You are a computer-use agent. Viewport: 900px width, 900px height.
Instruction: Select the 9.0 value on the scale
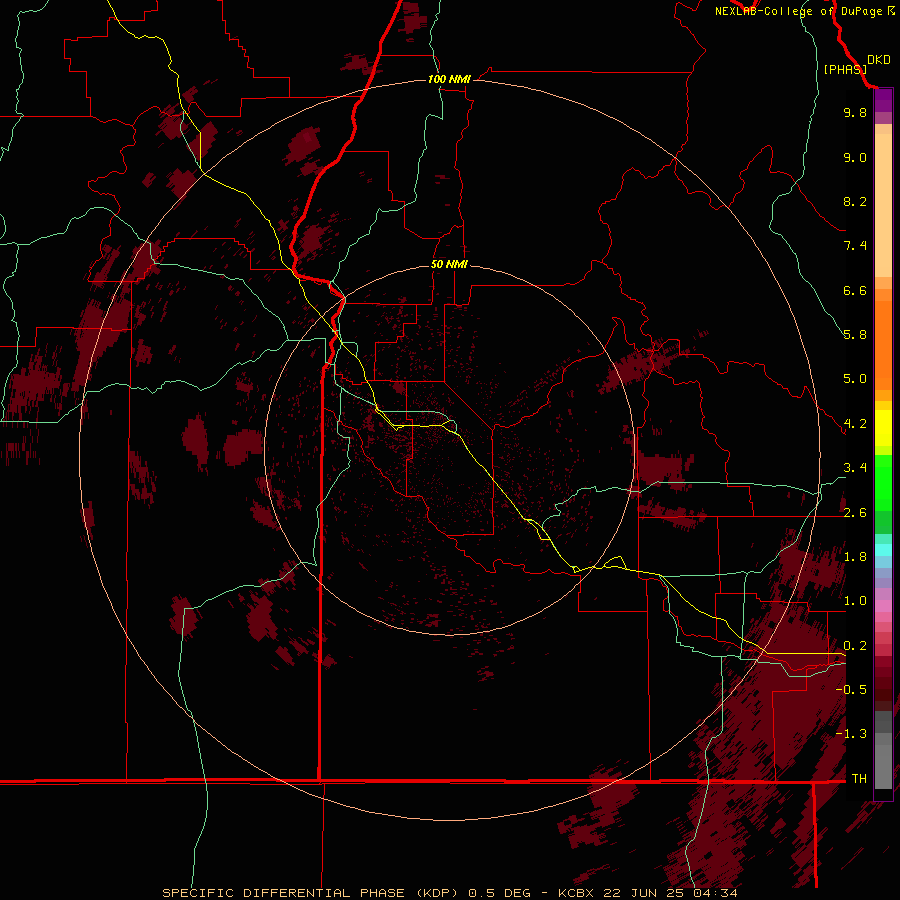tap(855, 157)
